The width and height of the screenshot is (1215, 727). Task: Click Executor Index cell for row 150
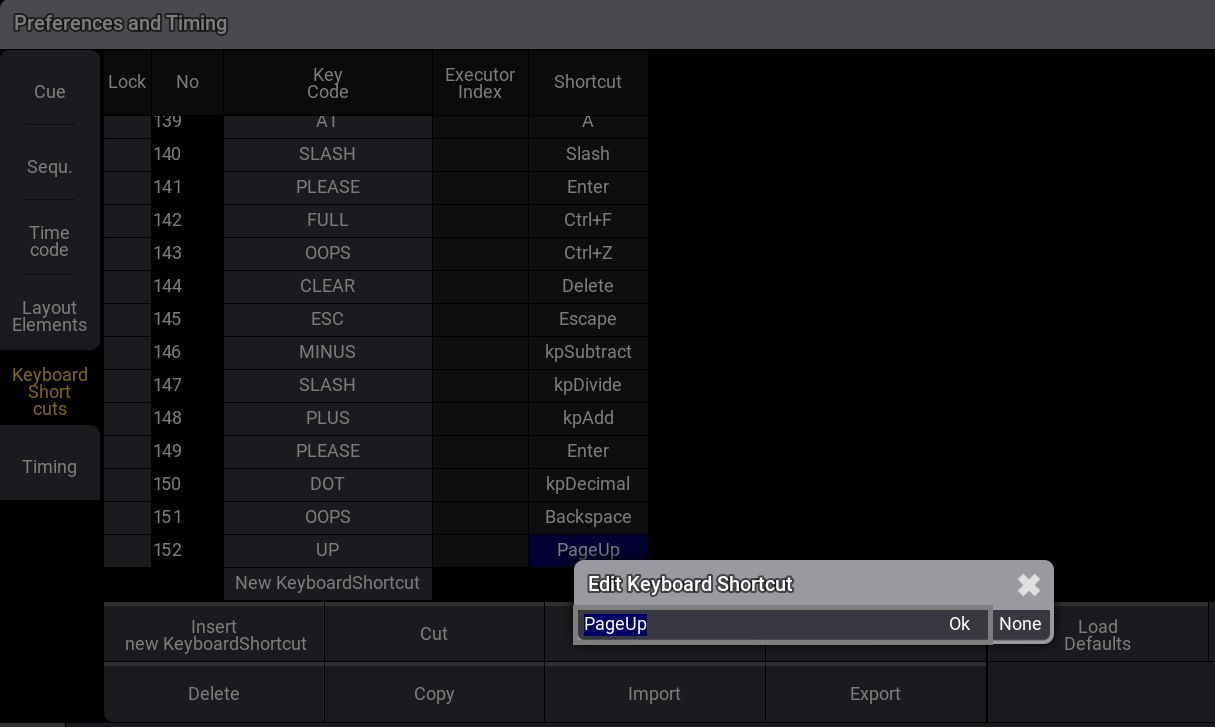tap(480, 484)
